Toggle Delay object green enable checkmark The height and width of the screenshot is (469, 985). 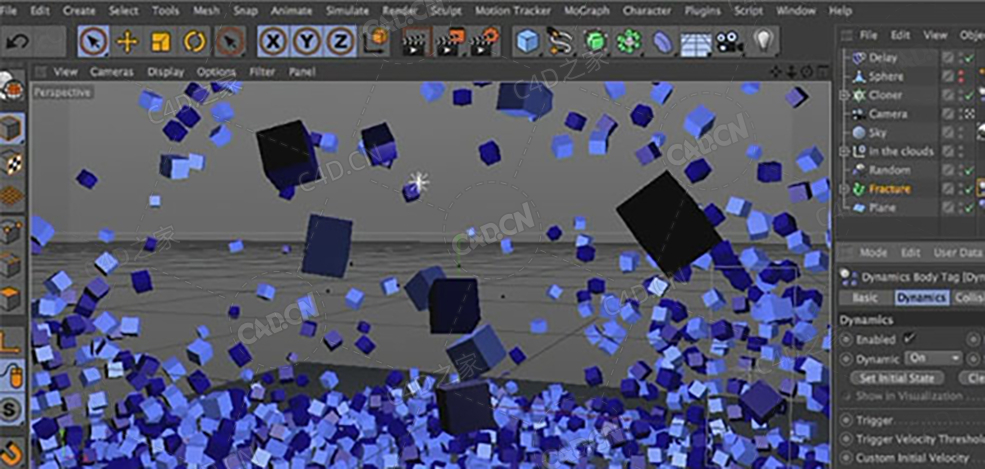click(970, 58)
